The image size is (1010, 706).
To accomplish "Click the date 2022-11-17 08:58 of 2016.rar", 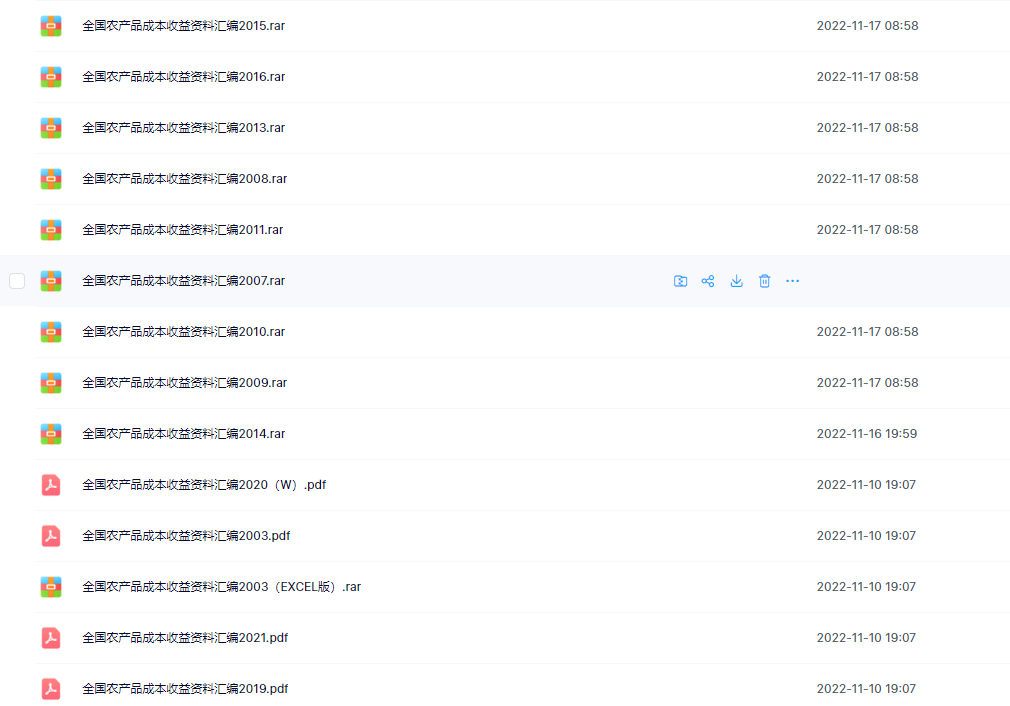I will [867, 77].
